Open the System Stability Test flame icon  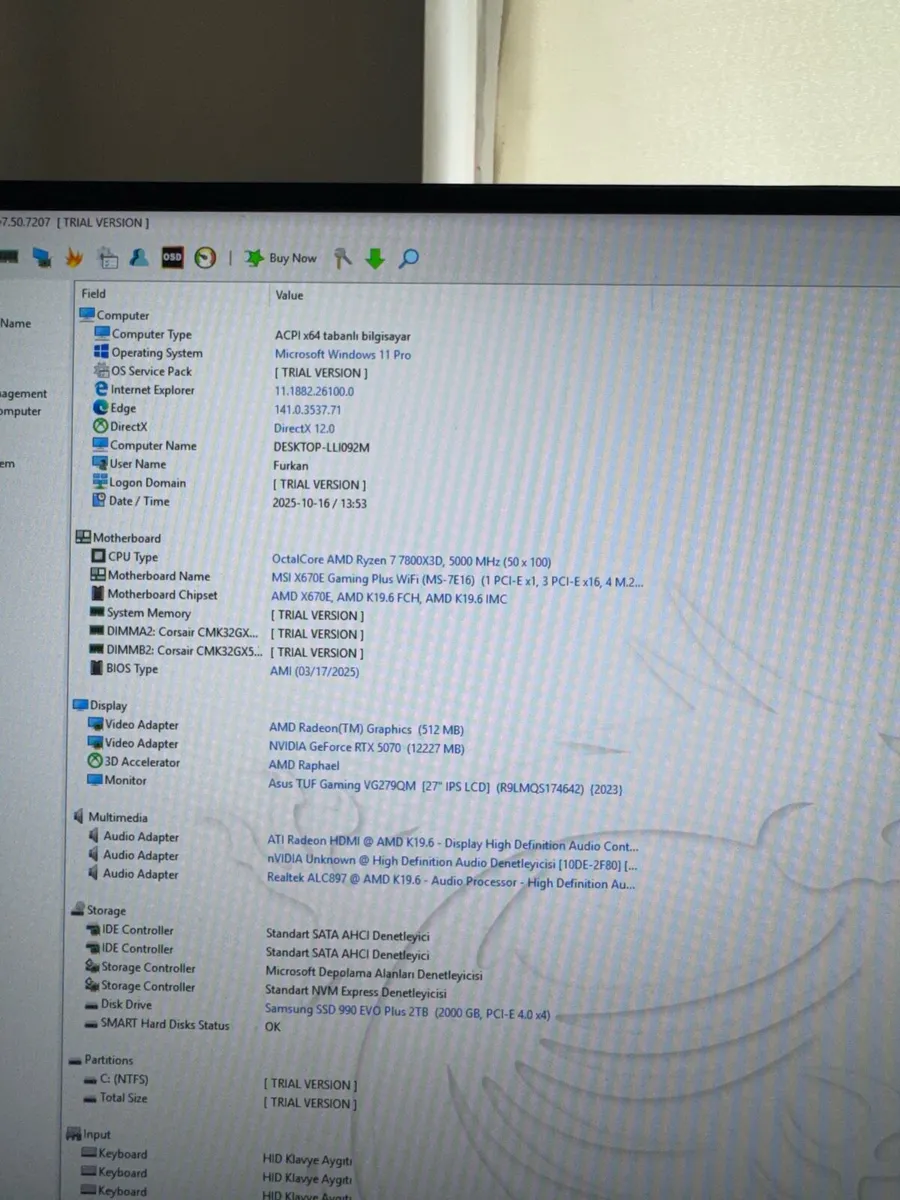point(74,258)
